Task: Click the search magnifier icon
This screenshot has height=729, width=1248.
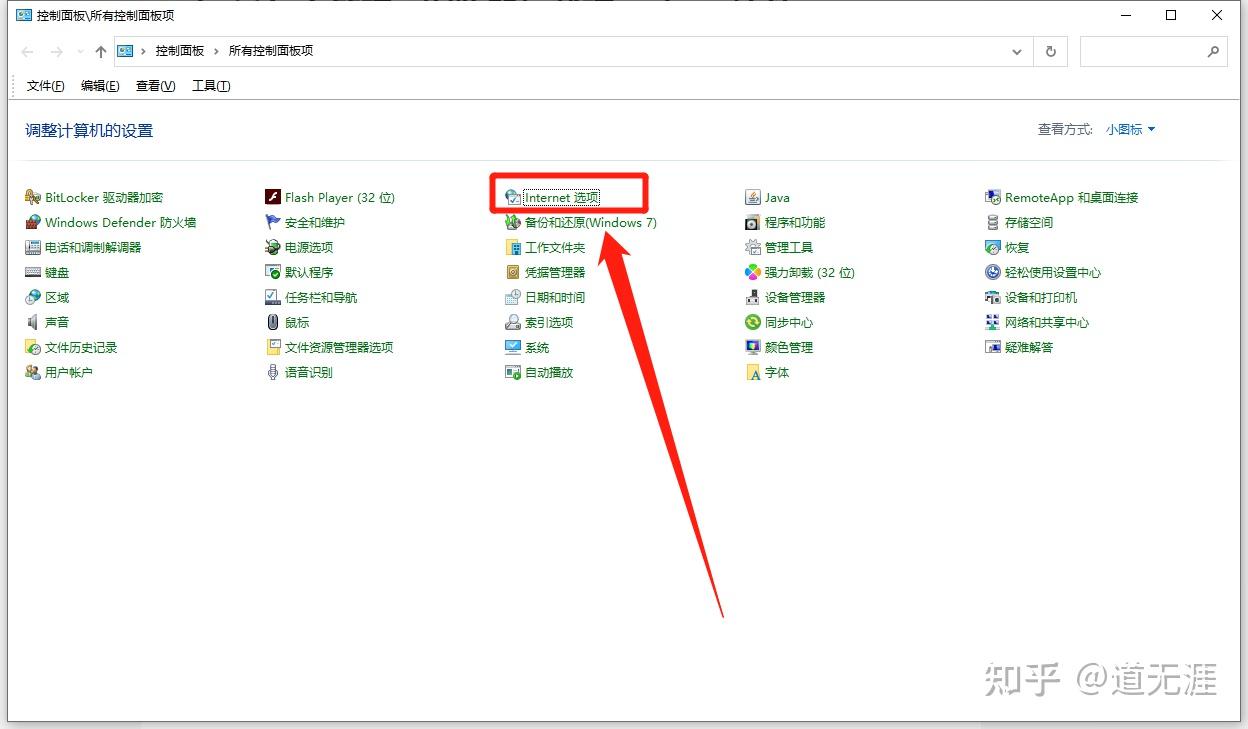Action: 1214,51
